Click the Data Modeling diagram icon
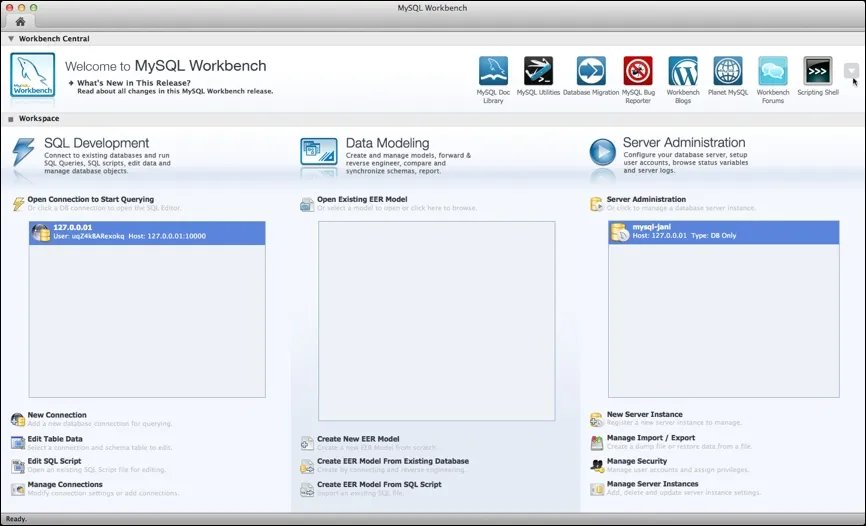 [319, 151]
